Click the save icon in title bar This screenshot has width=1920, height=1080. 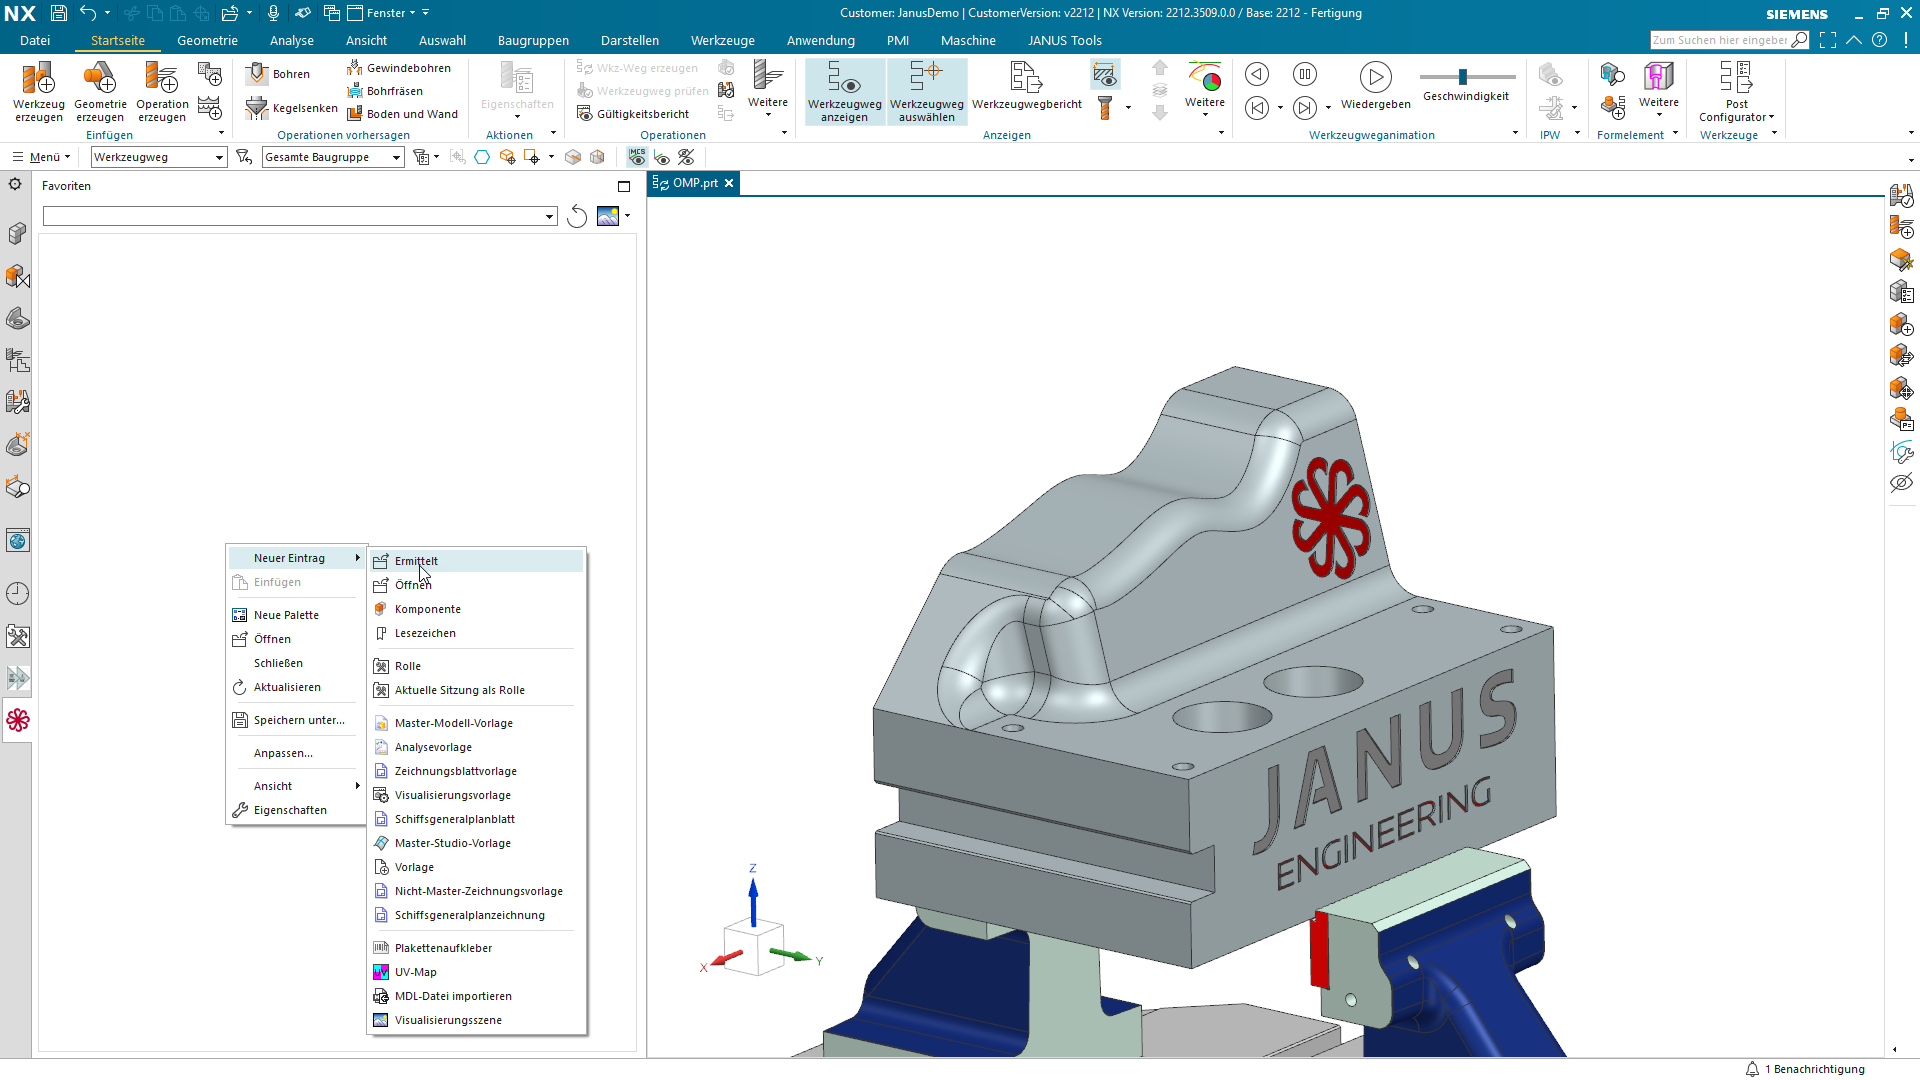coord(59,13)
